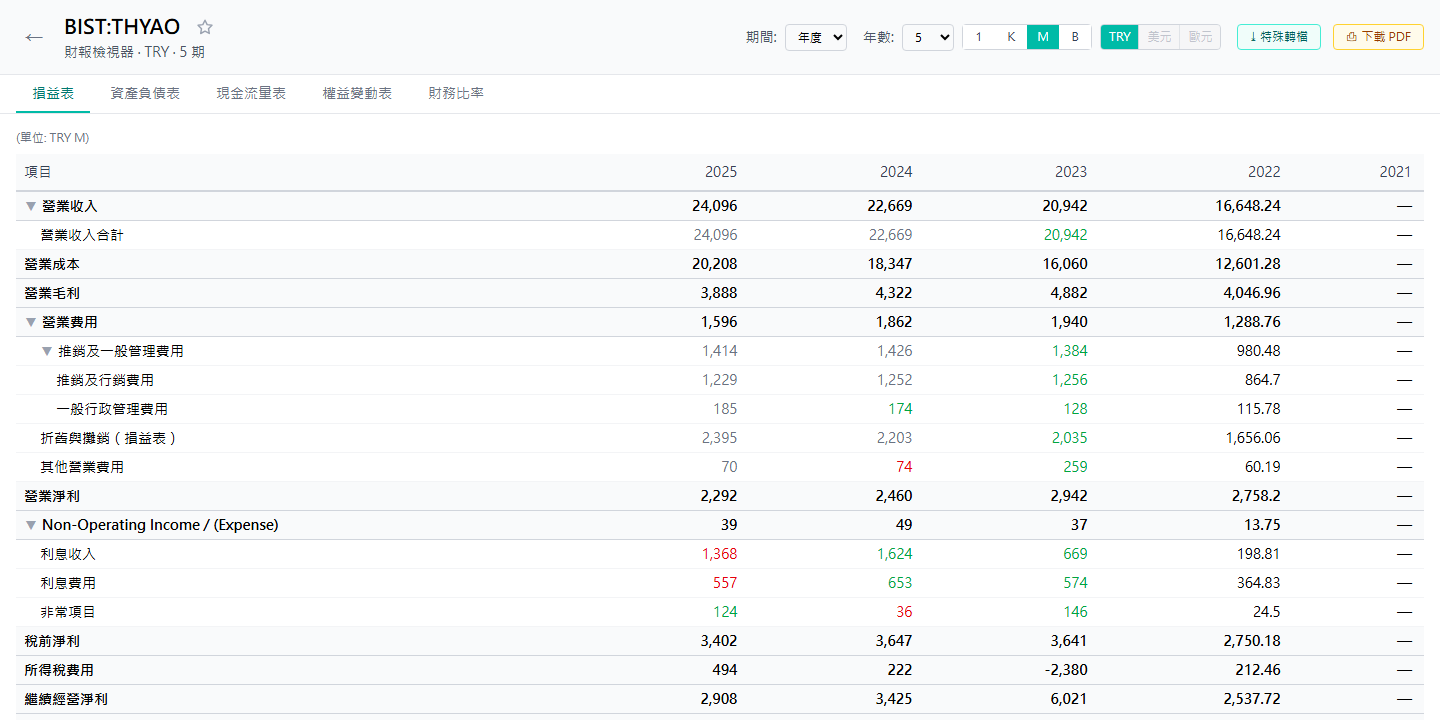This screenshot has width=1440, height=720.
Task: Click the 20,208 cost of revenue value
Action: click(x=714, y=264)
